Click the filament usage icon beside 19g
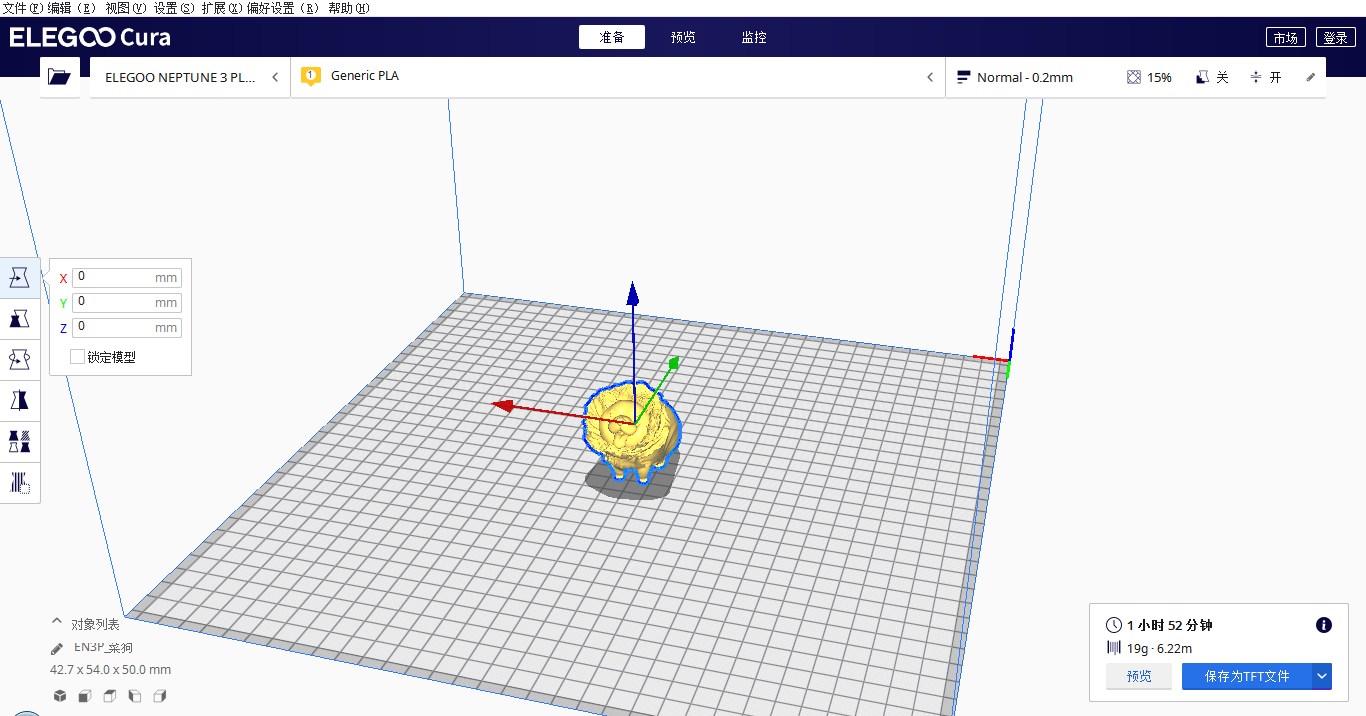 [1114, 648]
